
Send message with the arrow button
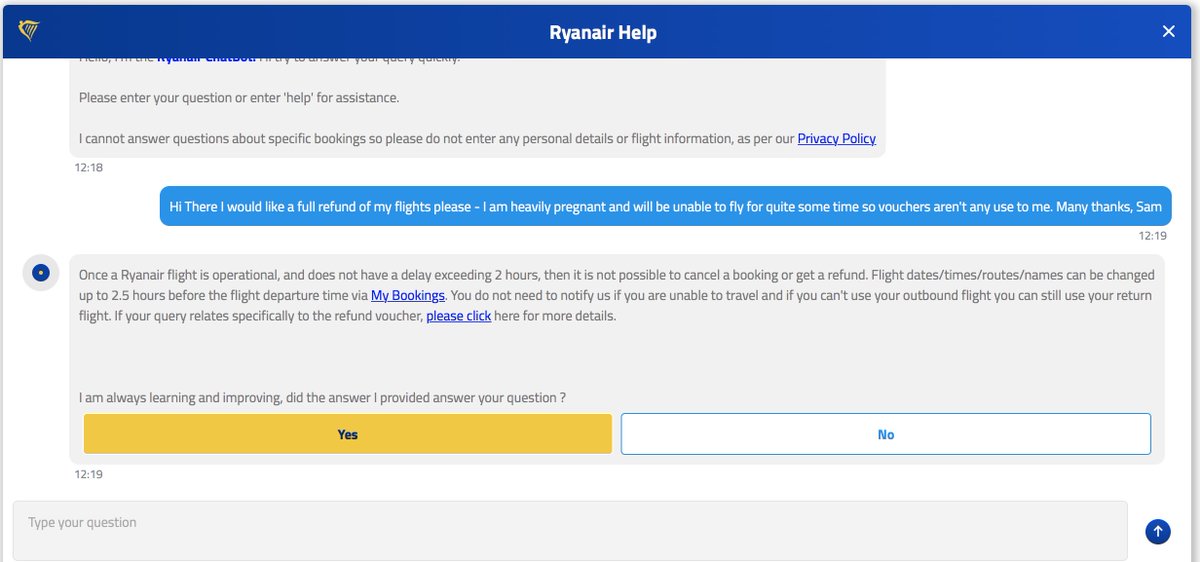point(1158,531)
